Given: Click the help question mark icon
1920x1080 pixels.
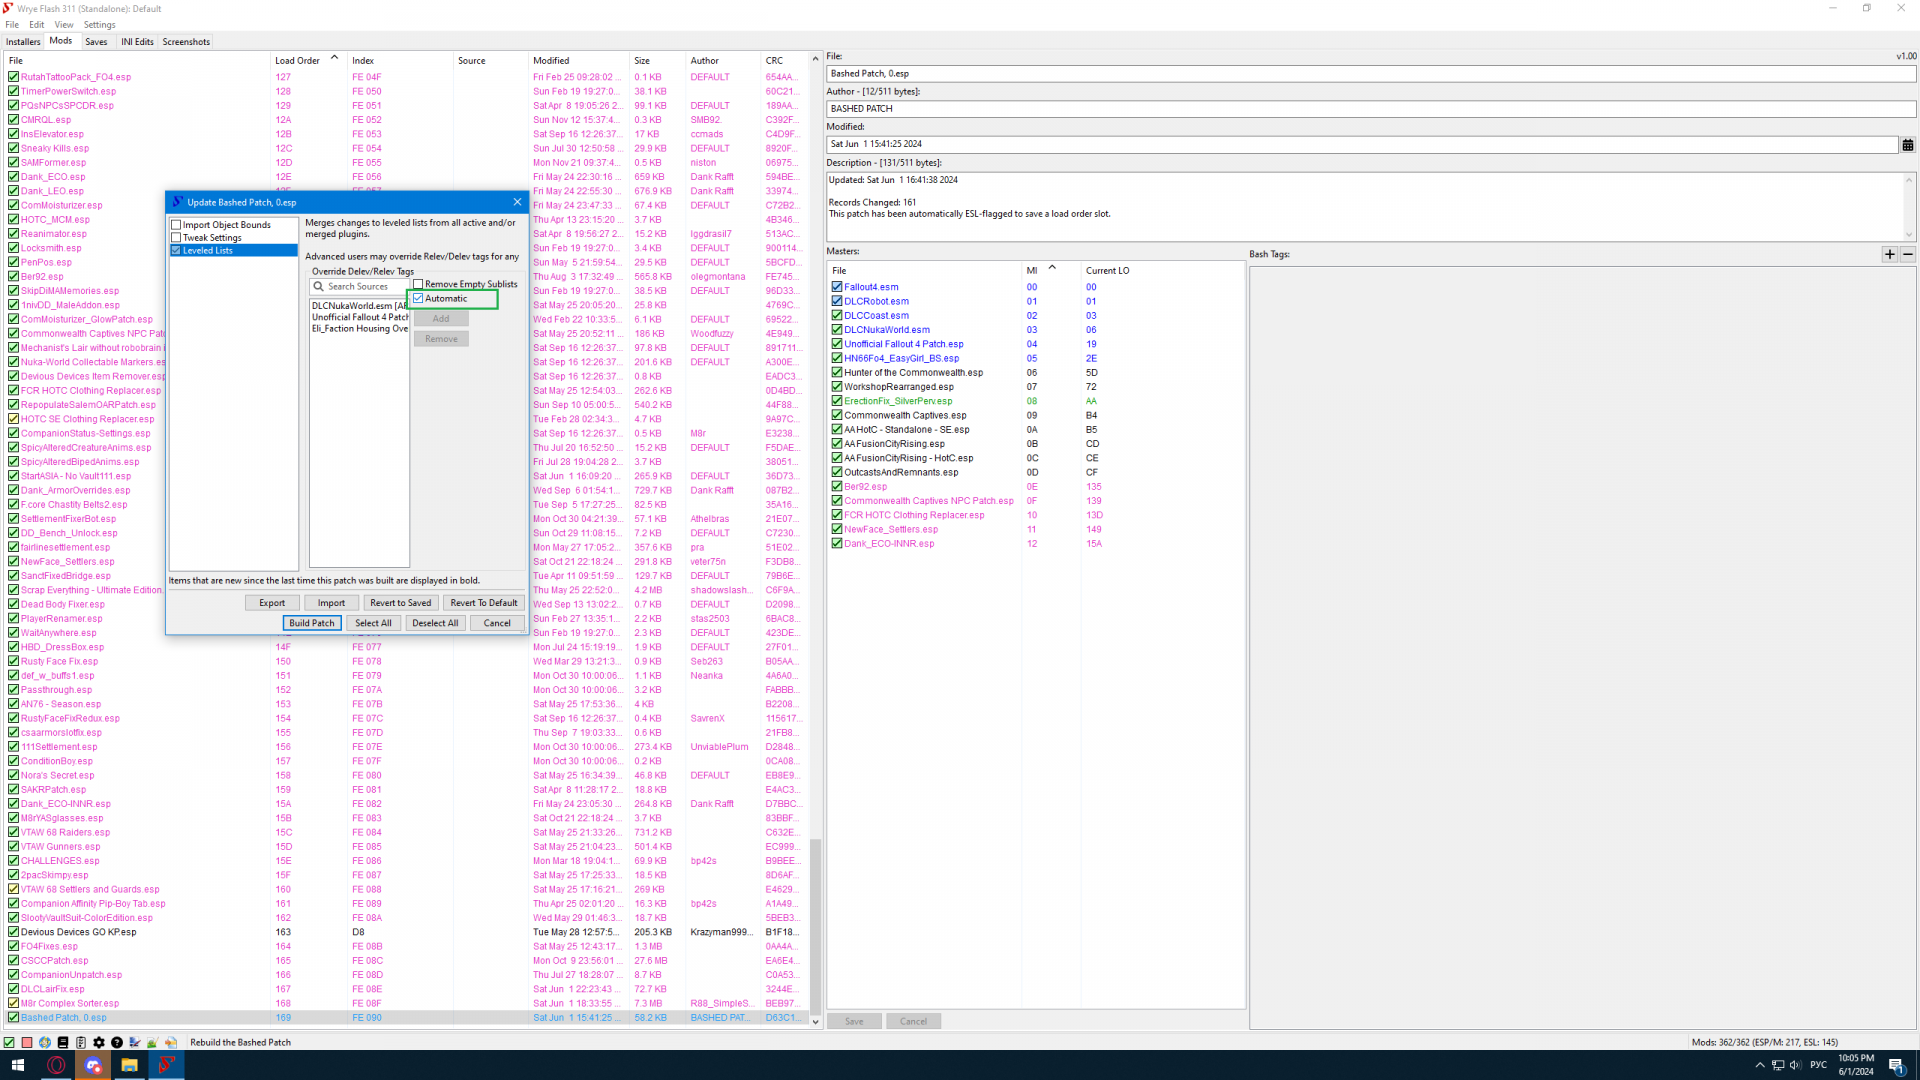Looking at the screenshot, I should [x=117, y=1042].
